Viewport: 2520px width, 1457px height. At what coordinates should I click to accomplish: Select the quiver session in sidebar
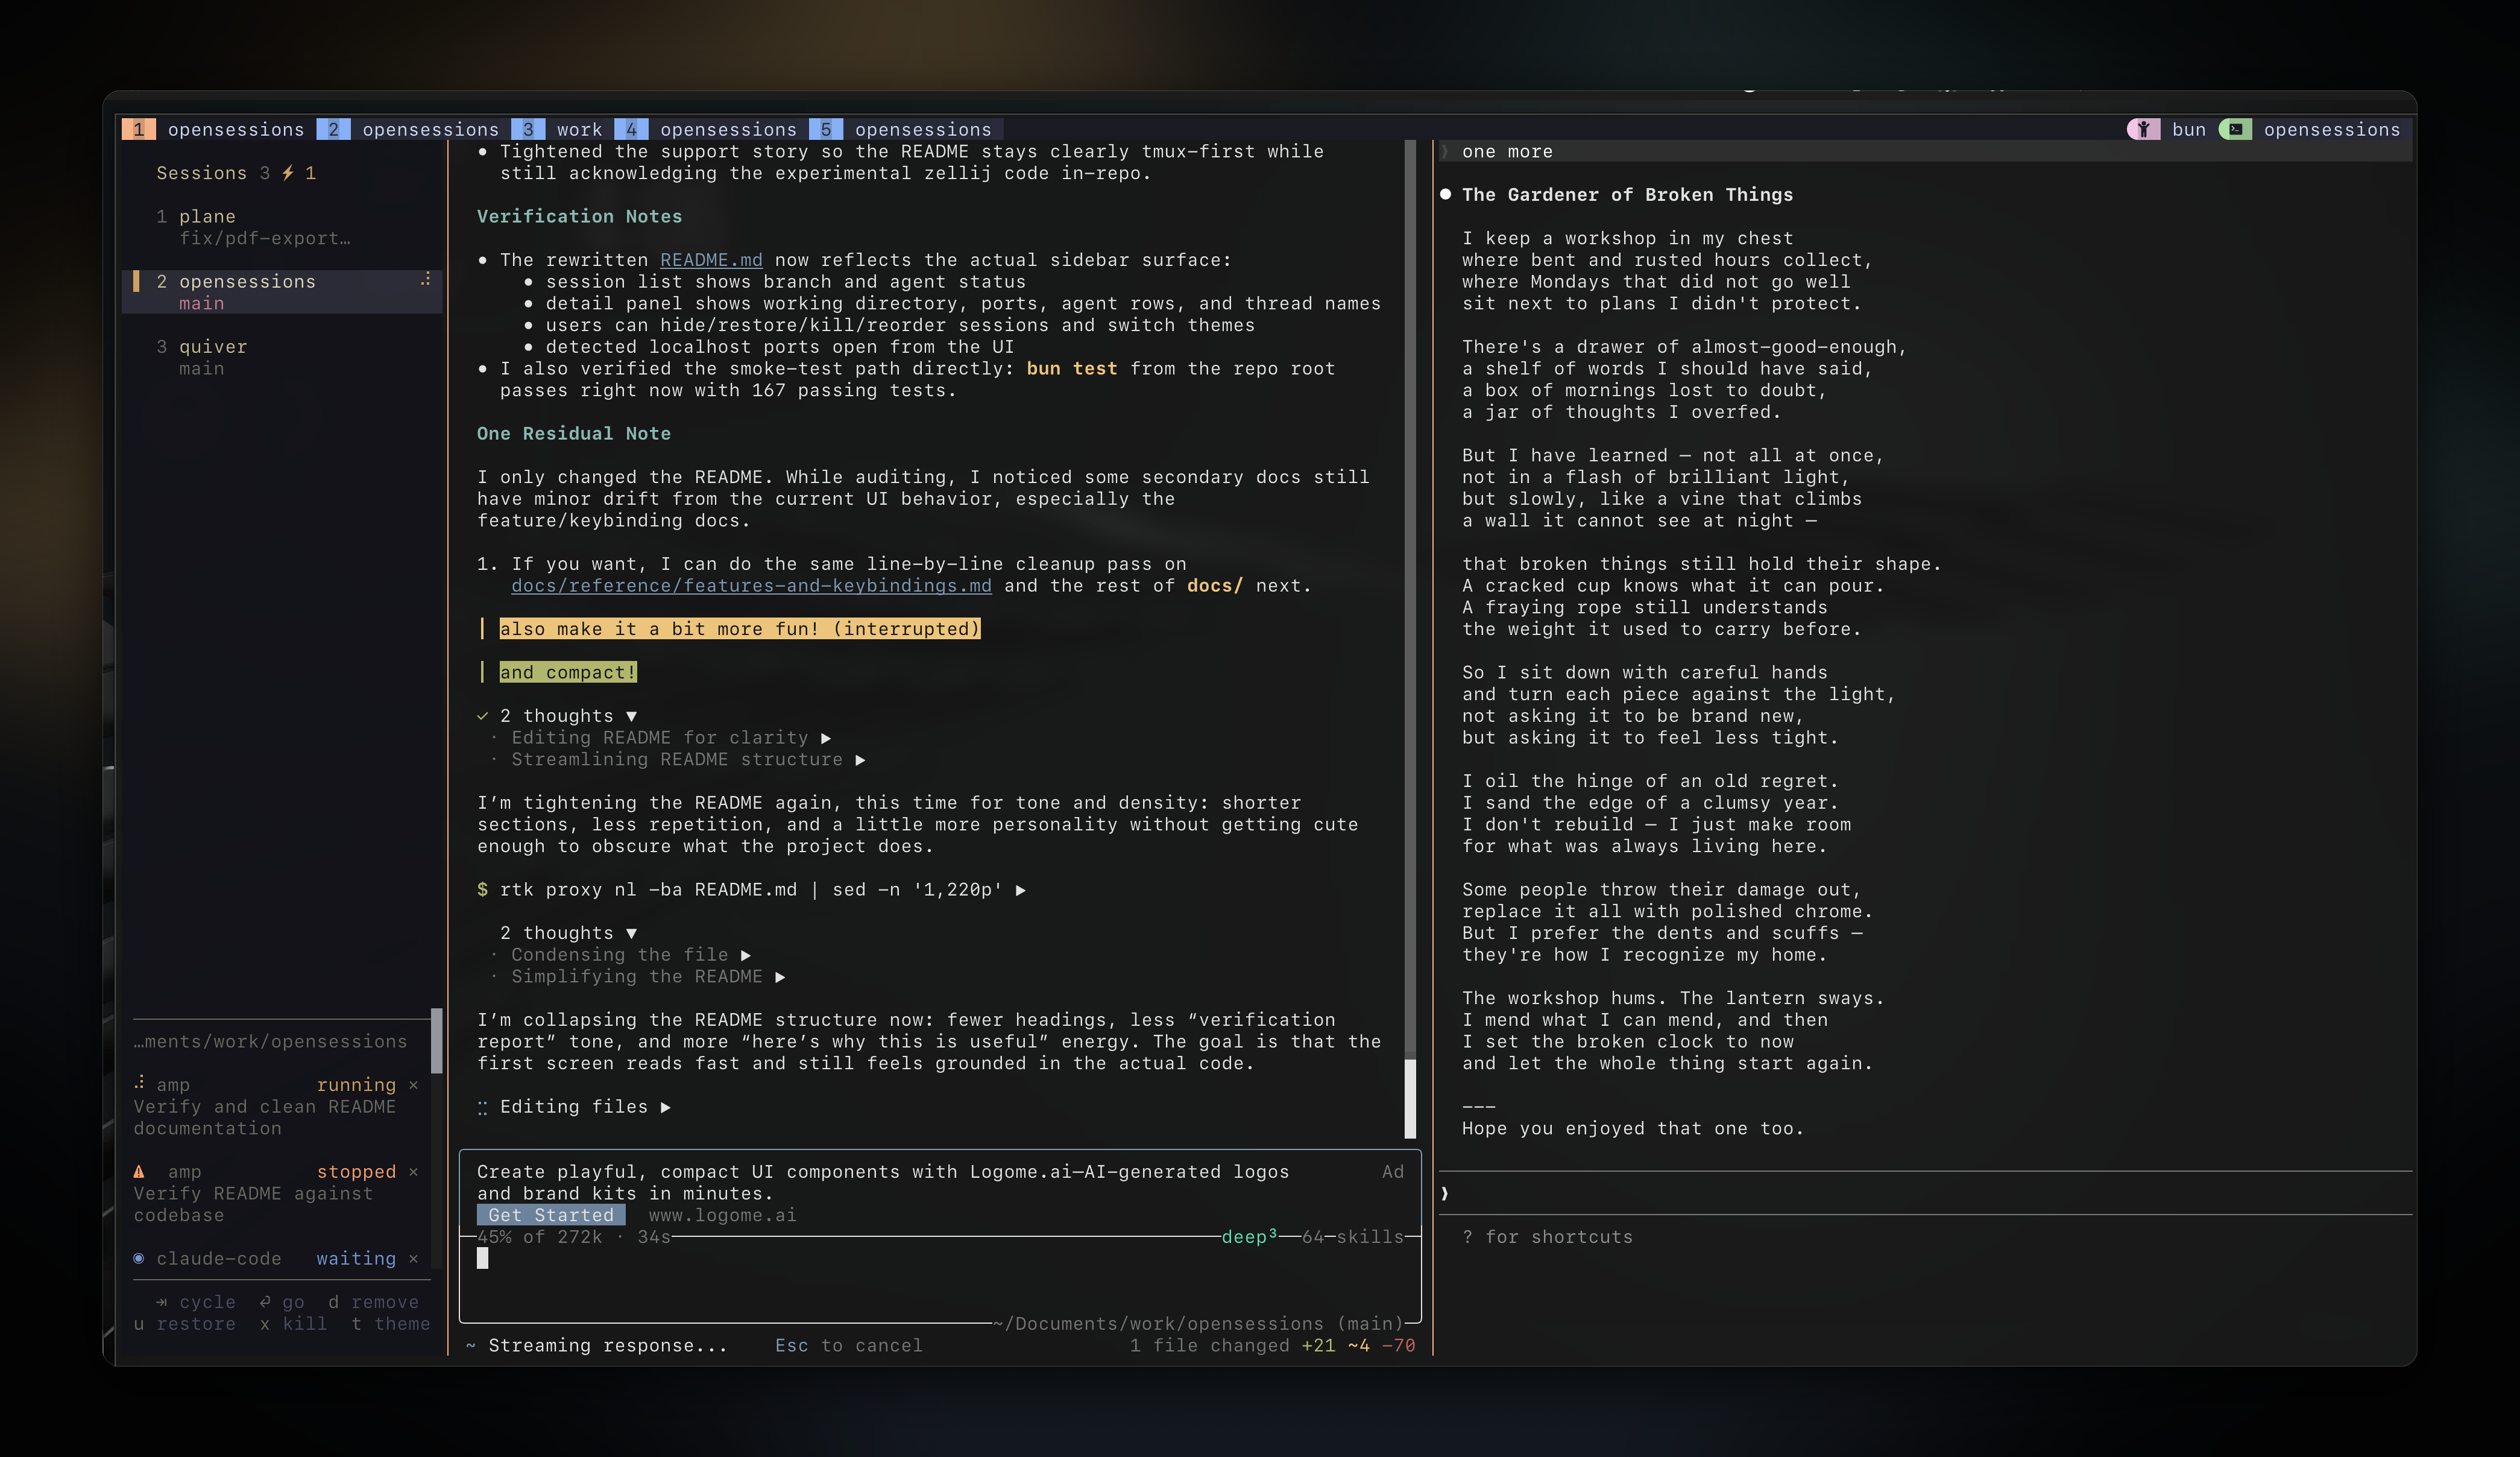point(212,347)
